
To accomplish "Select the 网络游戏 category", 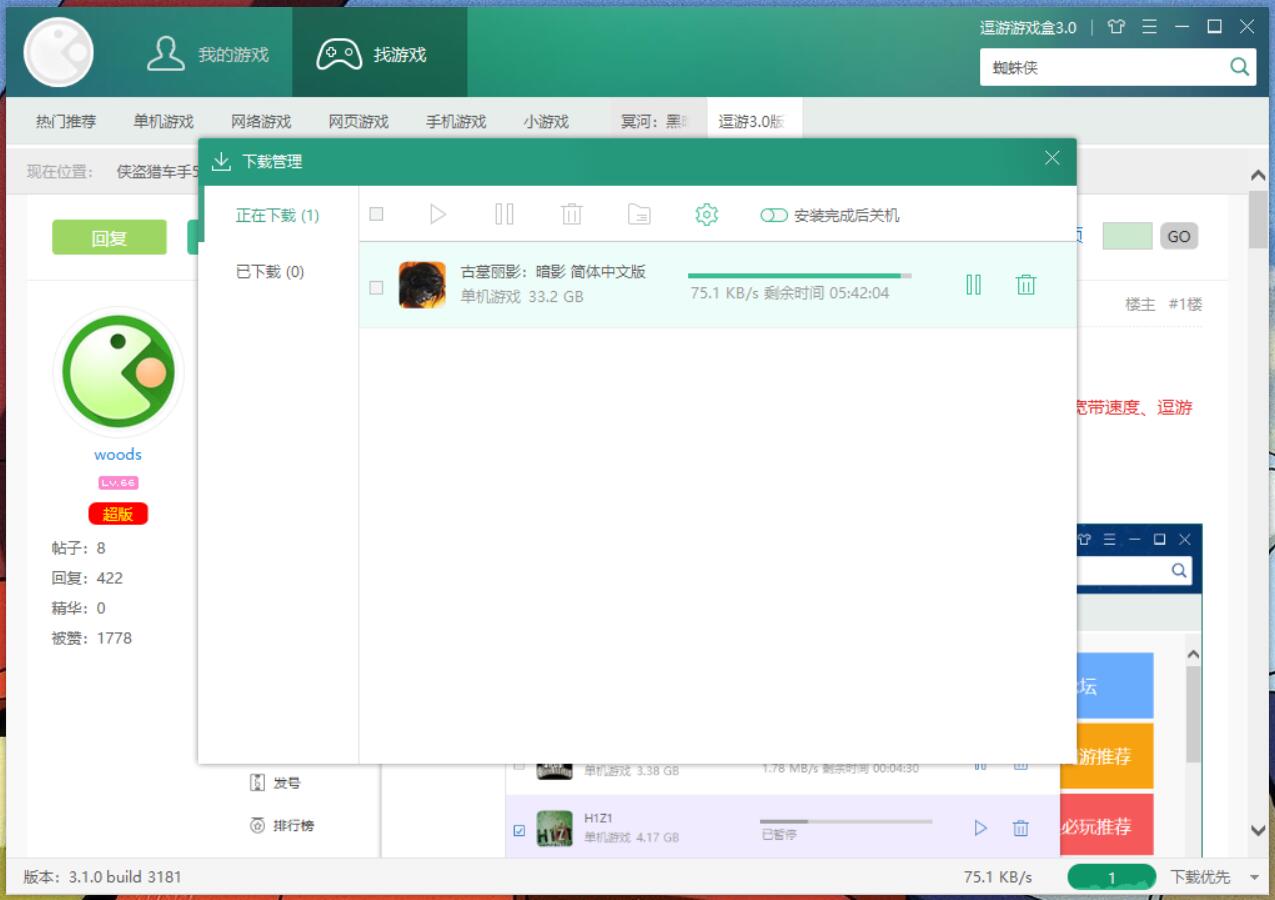I will tap(261, 121).
